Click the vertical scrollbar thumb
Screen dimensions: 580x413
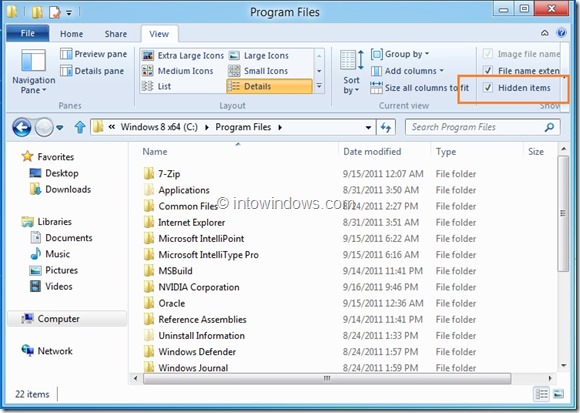[563, 213]
